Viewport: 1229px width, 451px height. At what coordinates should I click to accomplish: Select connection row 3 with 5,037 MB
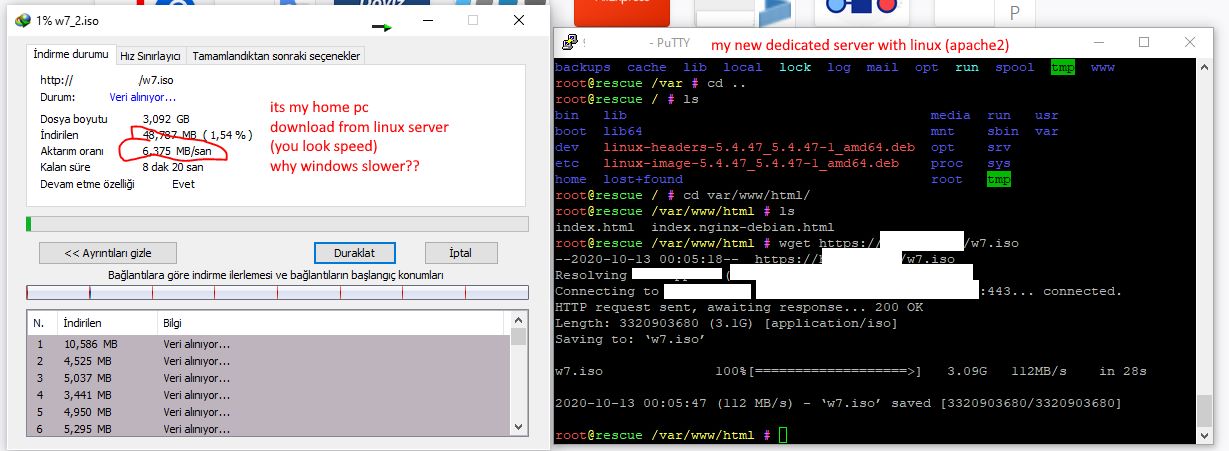point(269,378)
